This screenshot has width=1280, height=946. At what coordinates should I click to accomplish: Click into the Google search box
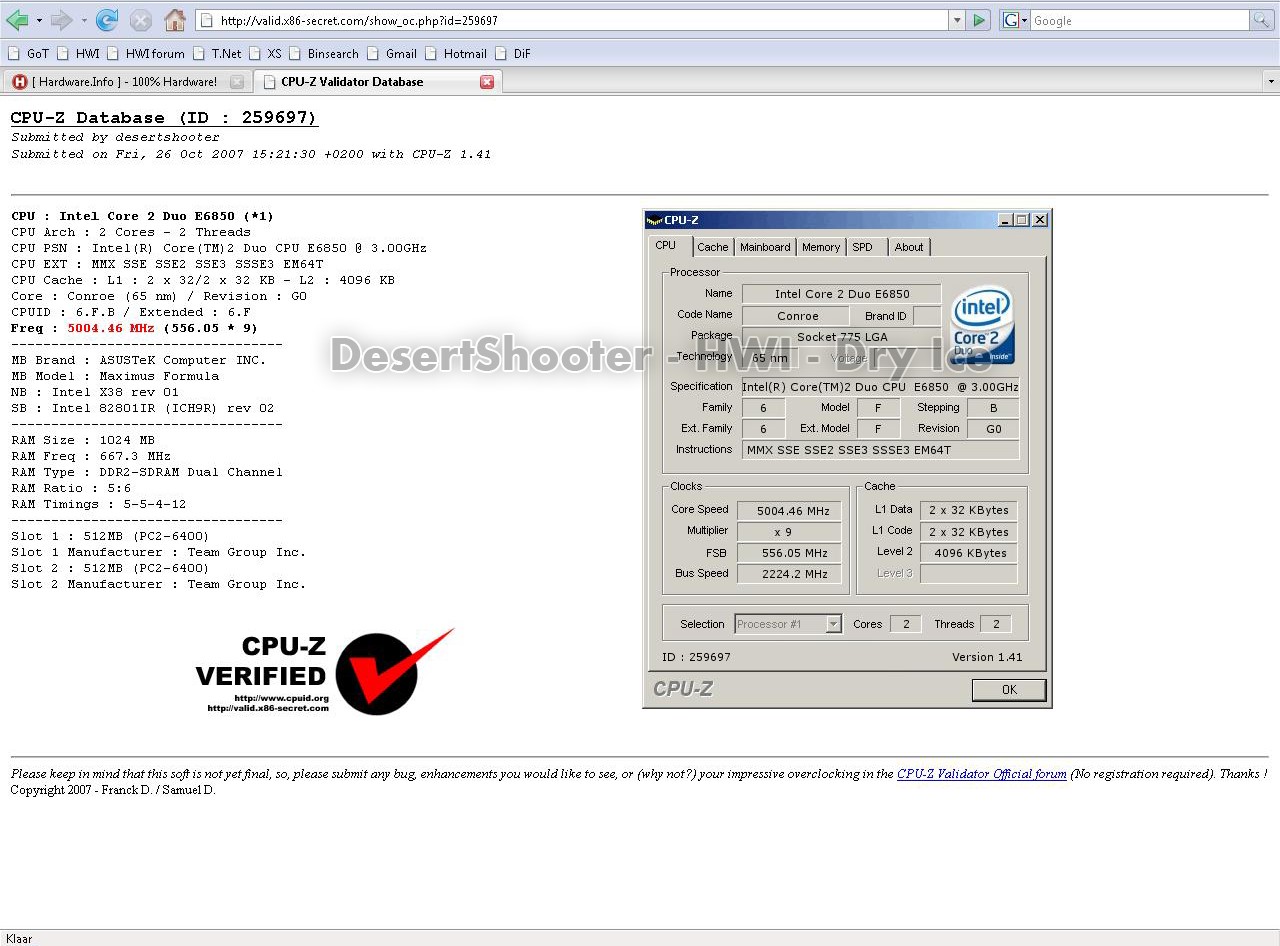coord(1140,20)
